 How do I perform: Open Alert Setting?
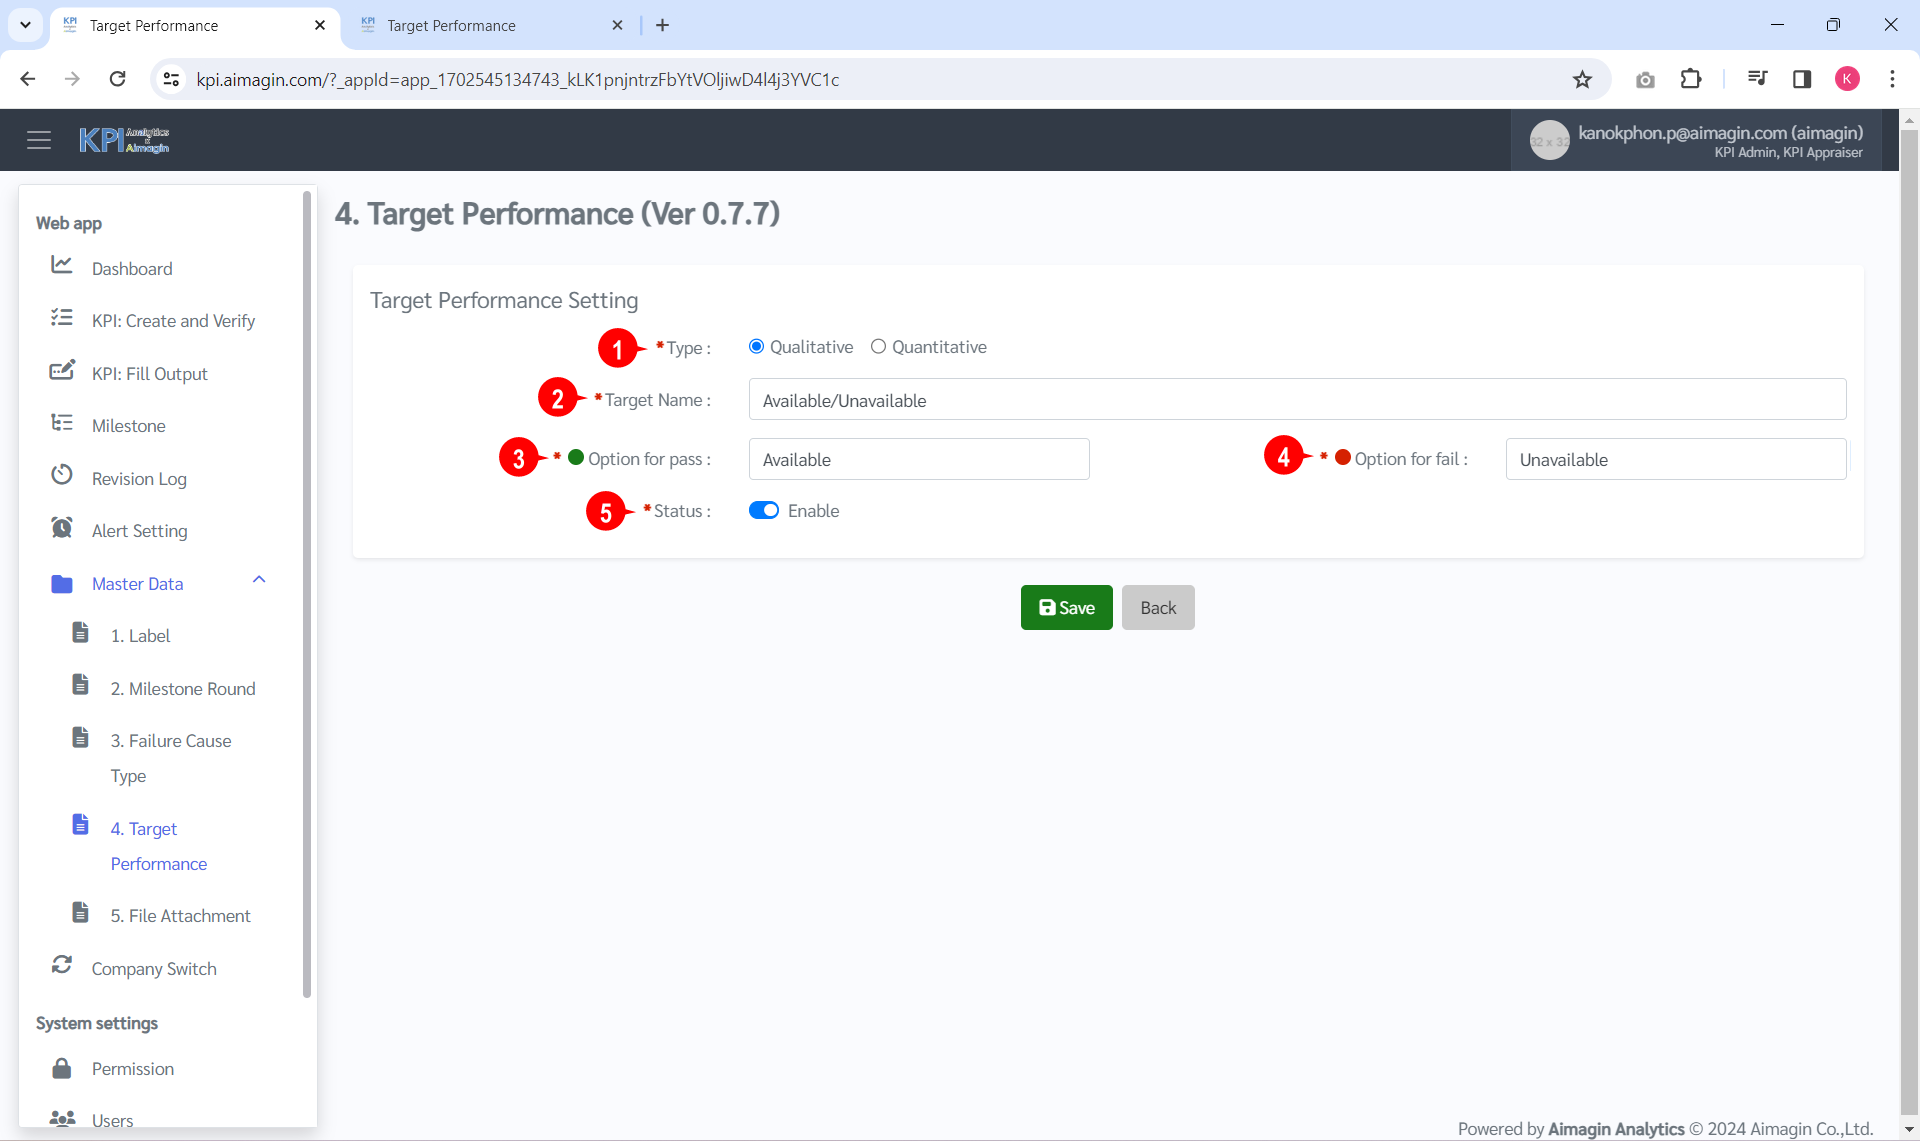[139, 530]
